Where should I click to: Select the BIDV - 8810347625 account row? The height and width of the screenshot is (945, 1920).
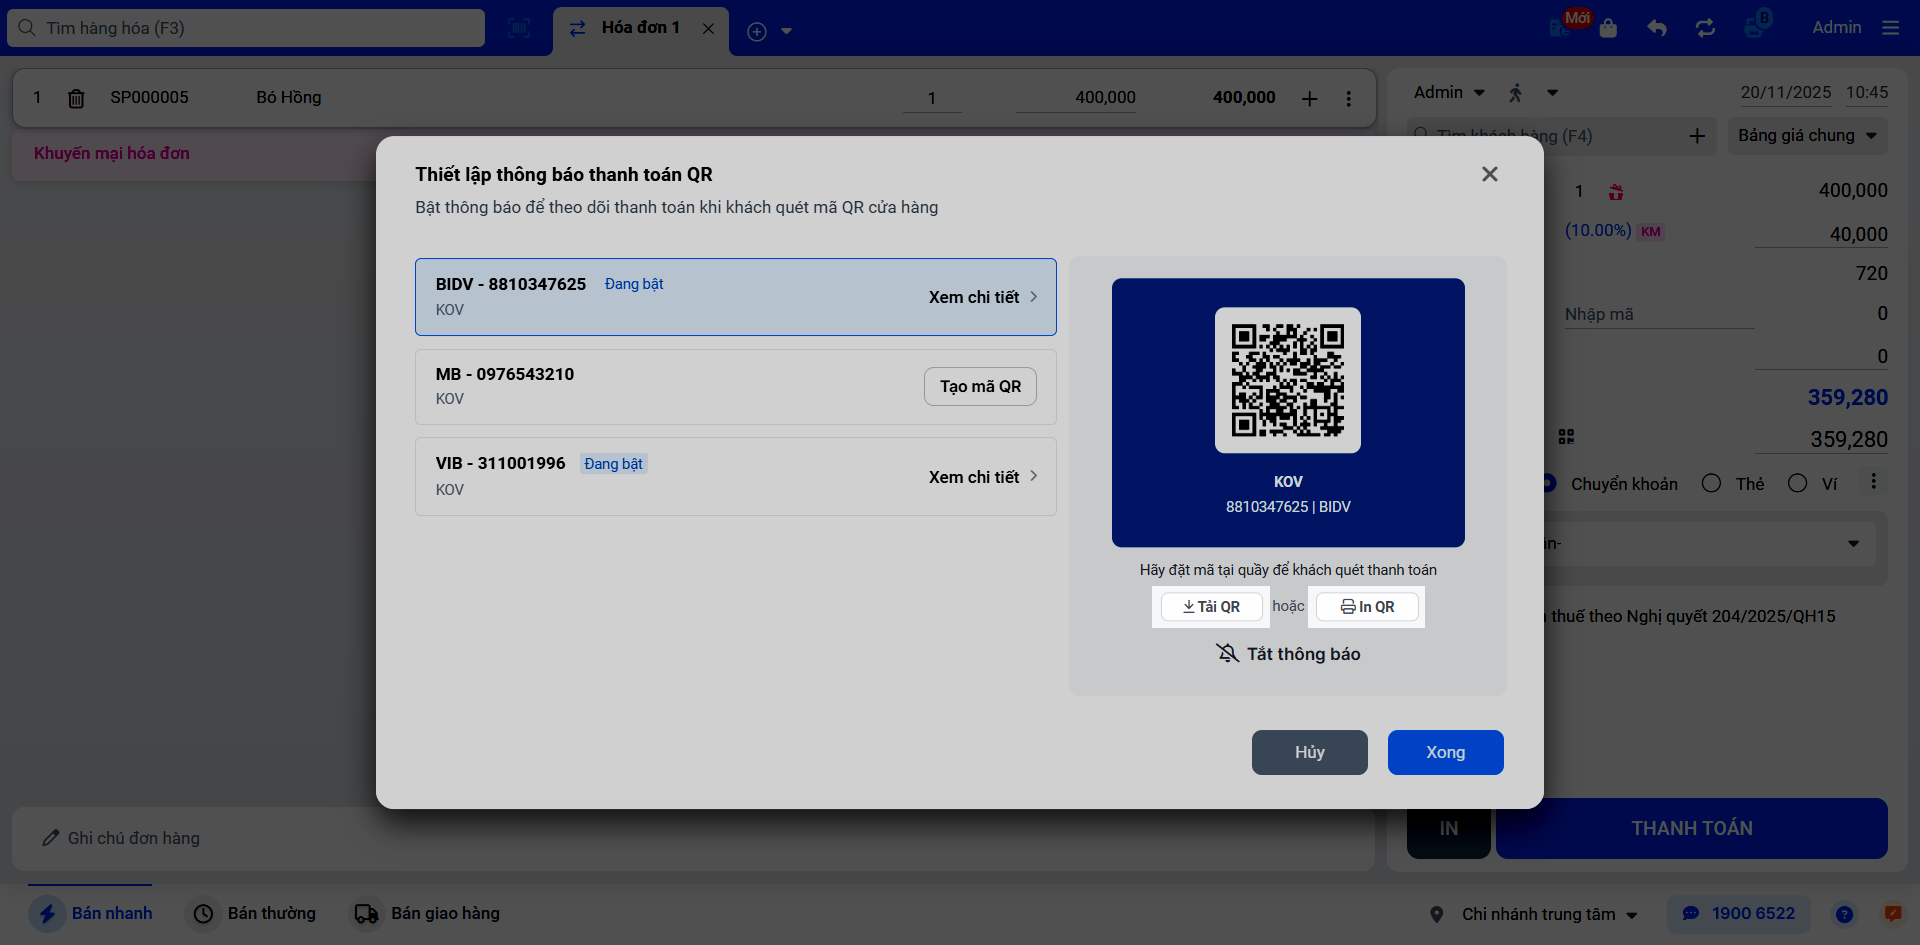point(736,297)
